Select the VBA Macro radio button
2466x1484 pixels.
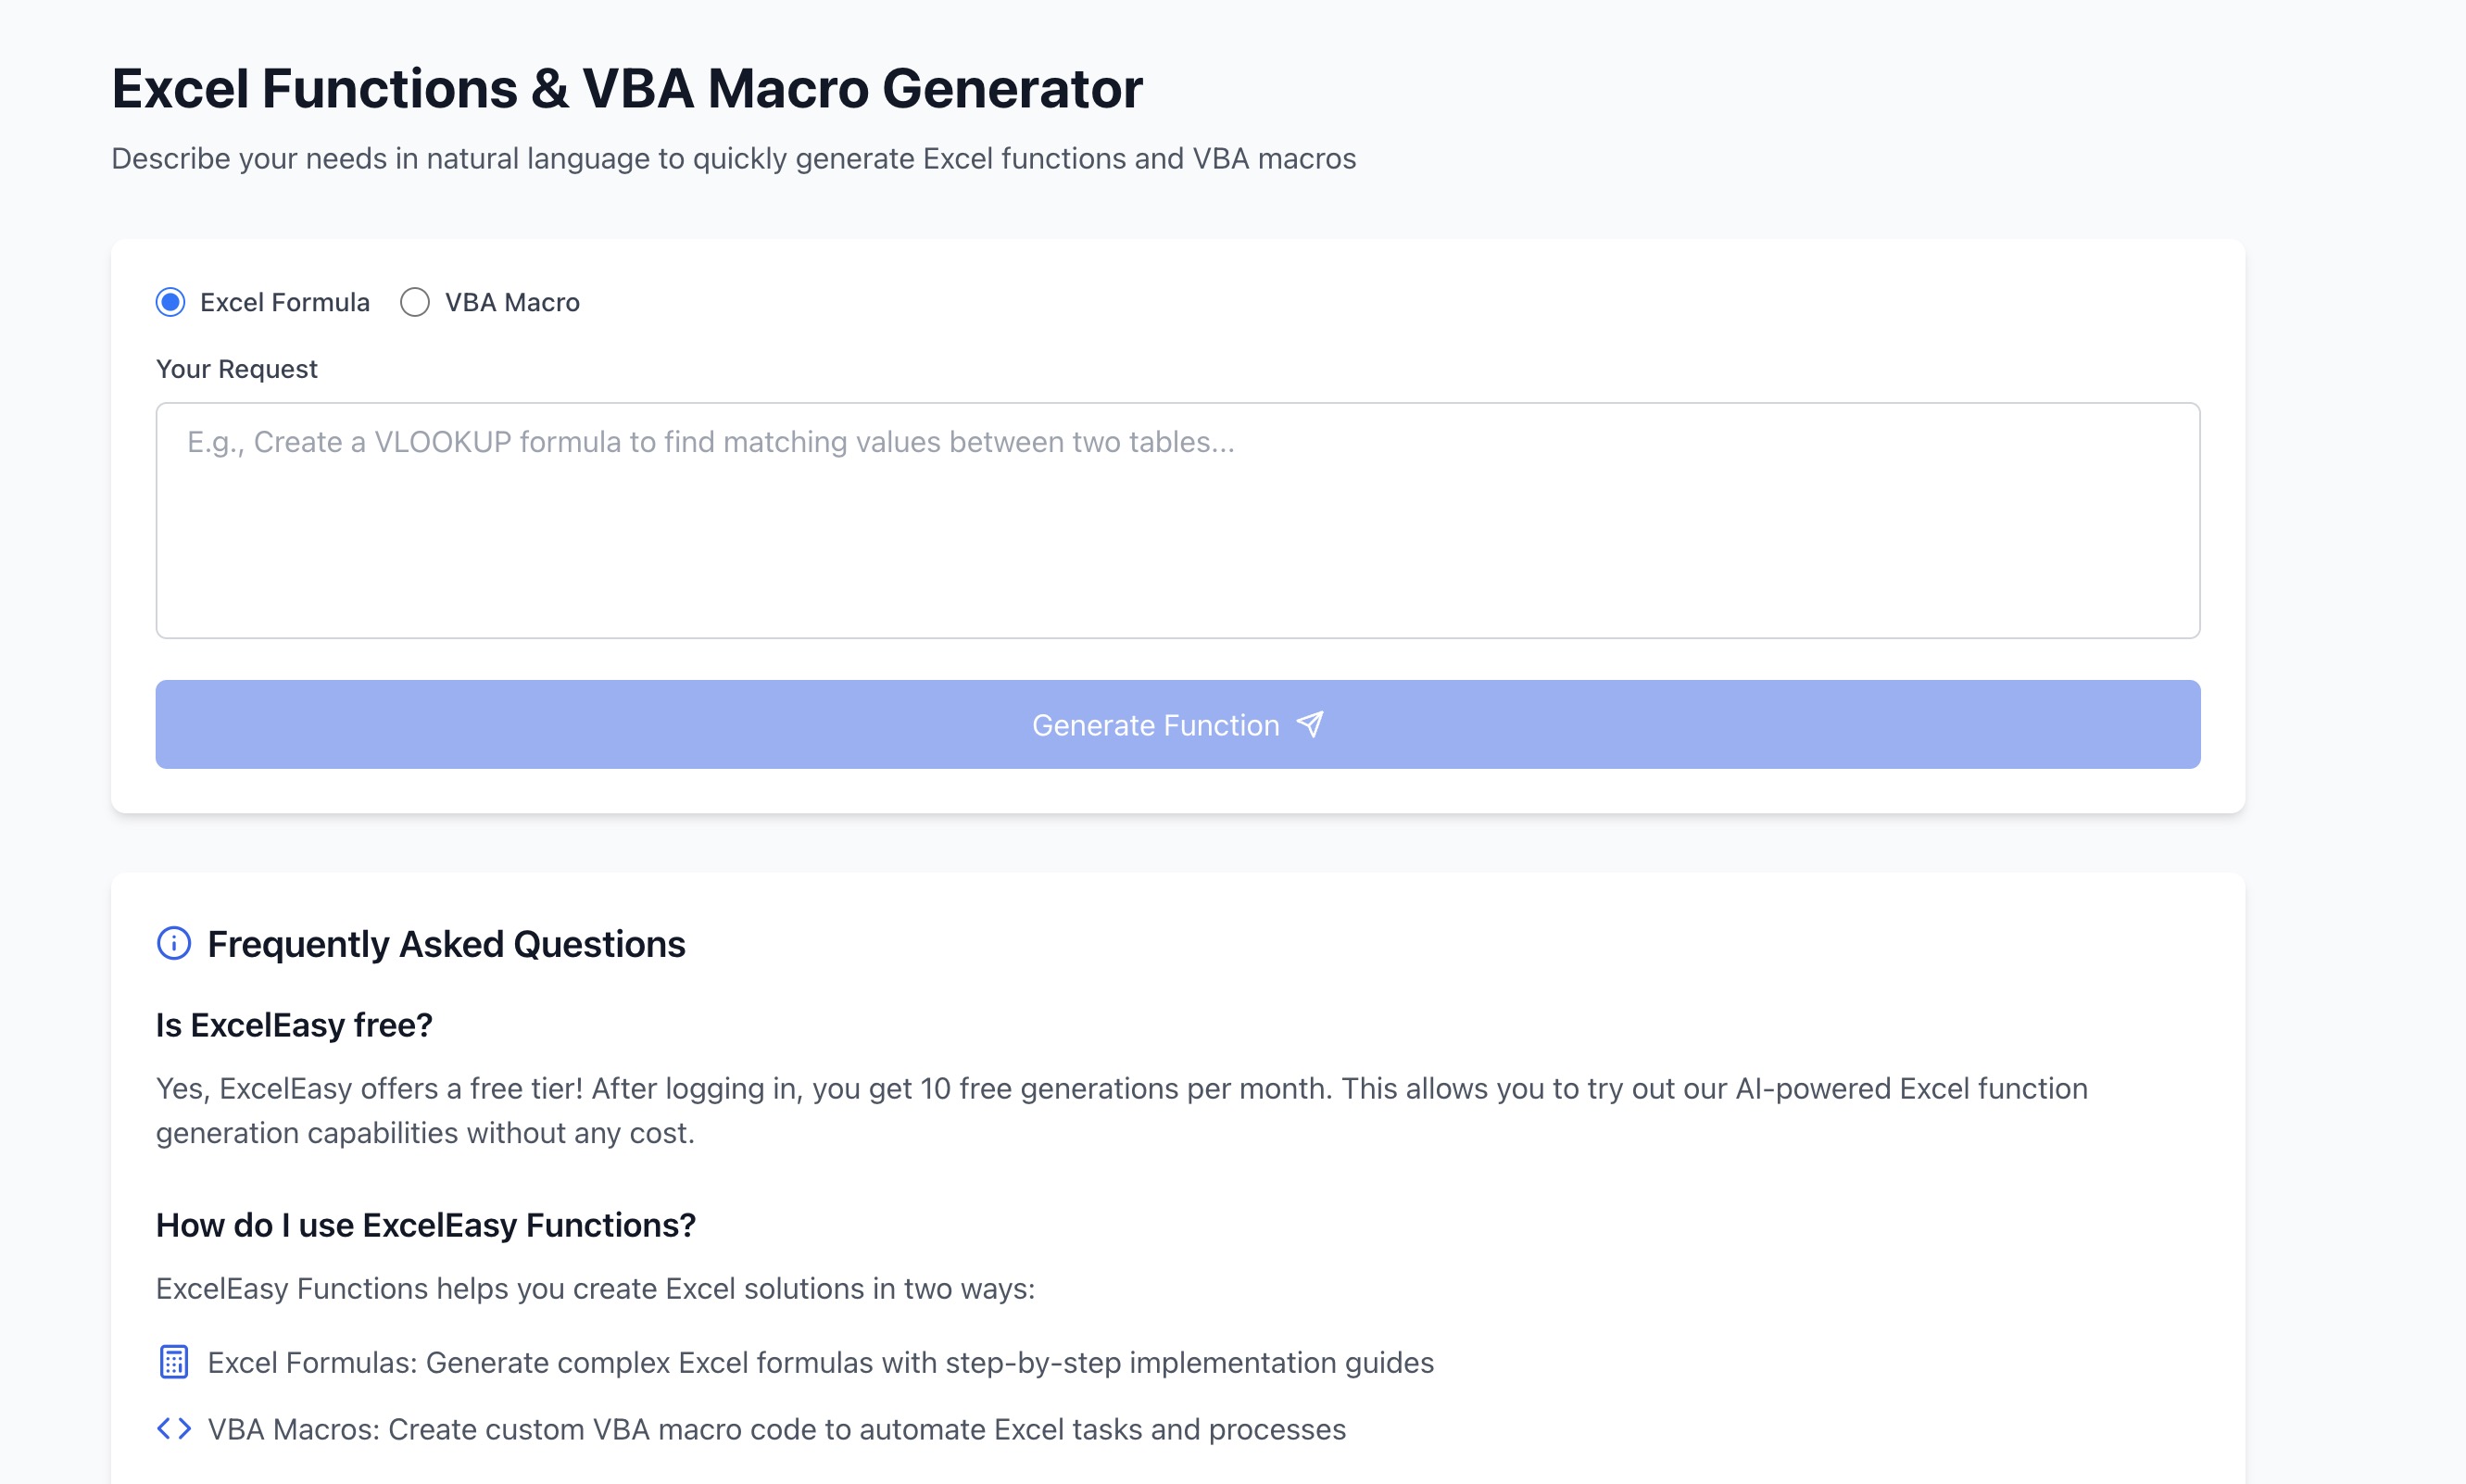coord(415,302)
